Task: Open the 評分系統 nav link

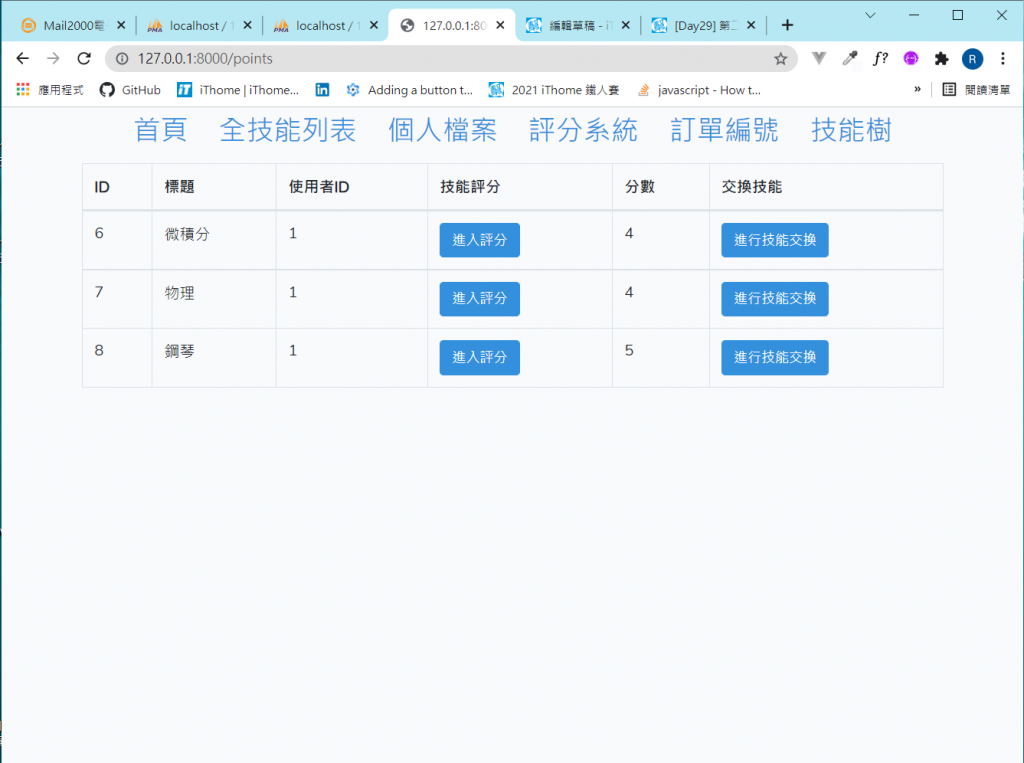Action: [x=584, y=130]
